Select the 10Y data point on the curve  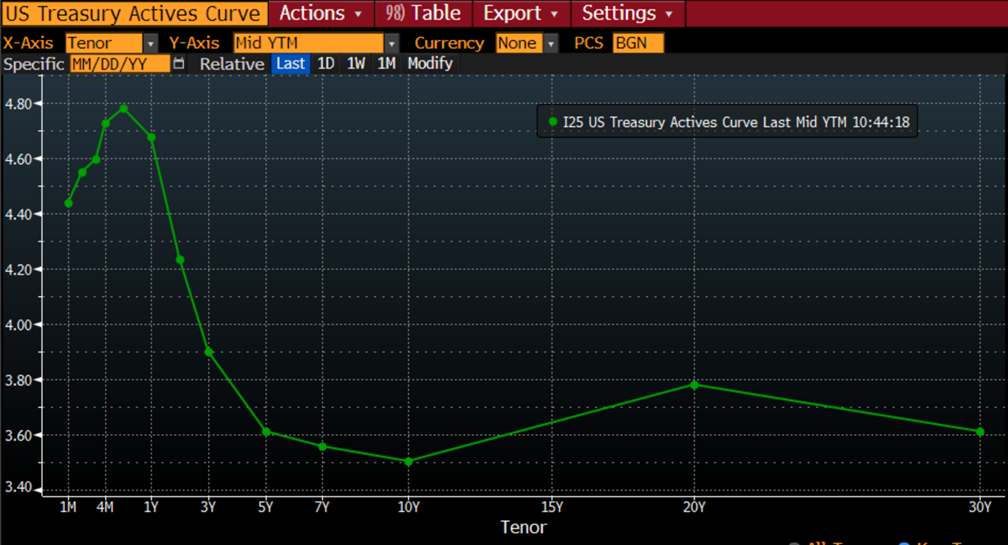coord(408,461)
